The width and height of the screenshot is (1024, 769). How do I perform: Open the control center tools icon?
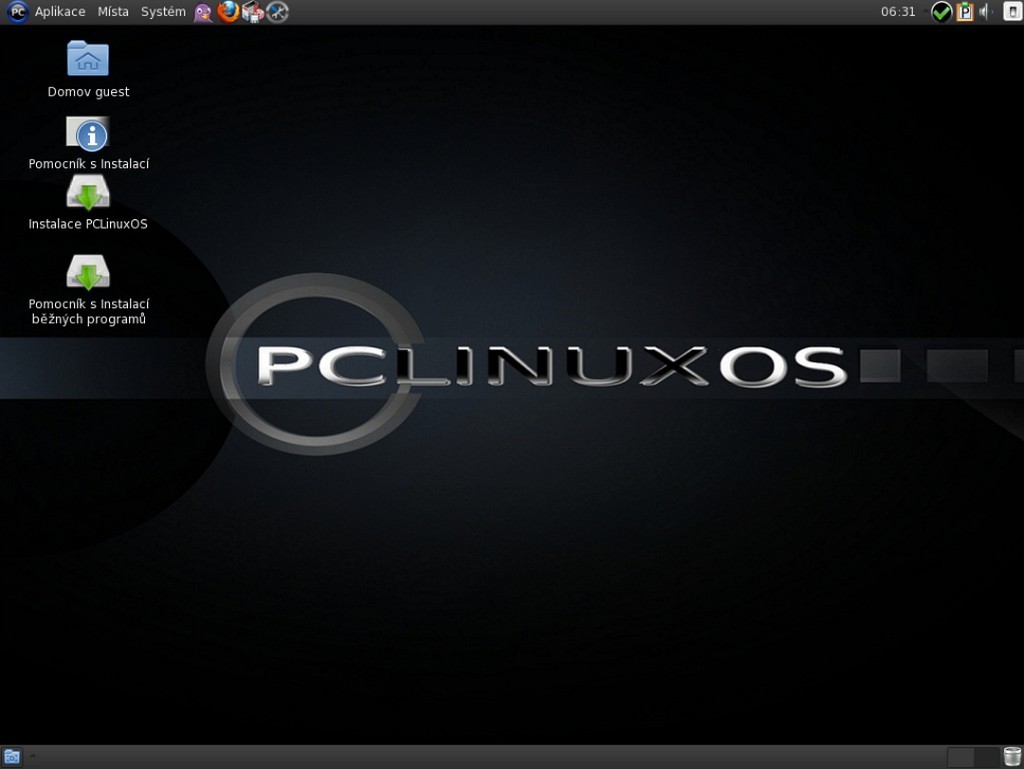[278, 12]
